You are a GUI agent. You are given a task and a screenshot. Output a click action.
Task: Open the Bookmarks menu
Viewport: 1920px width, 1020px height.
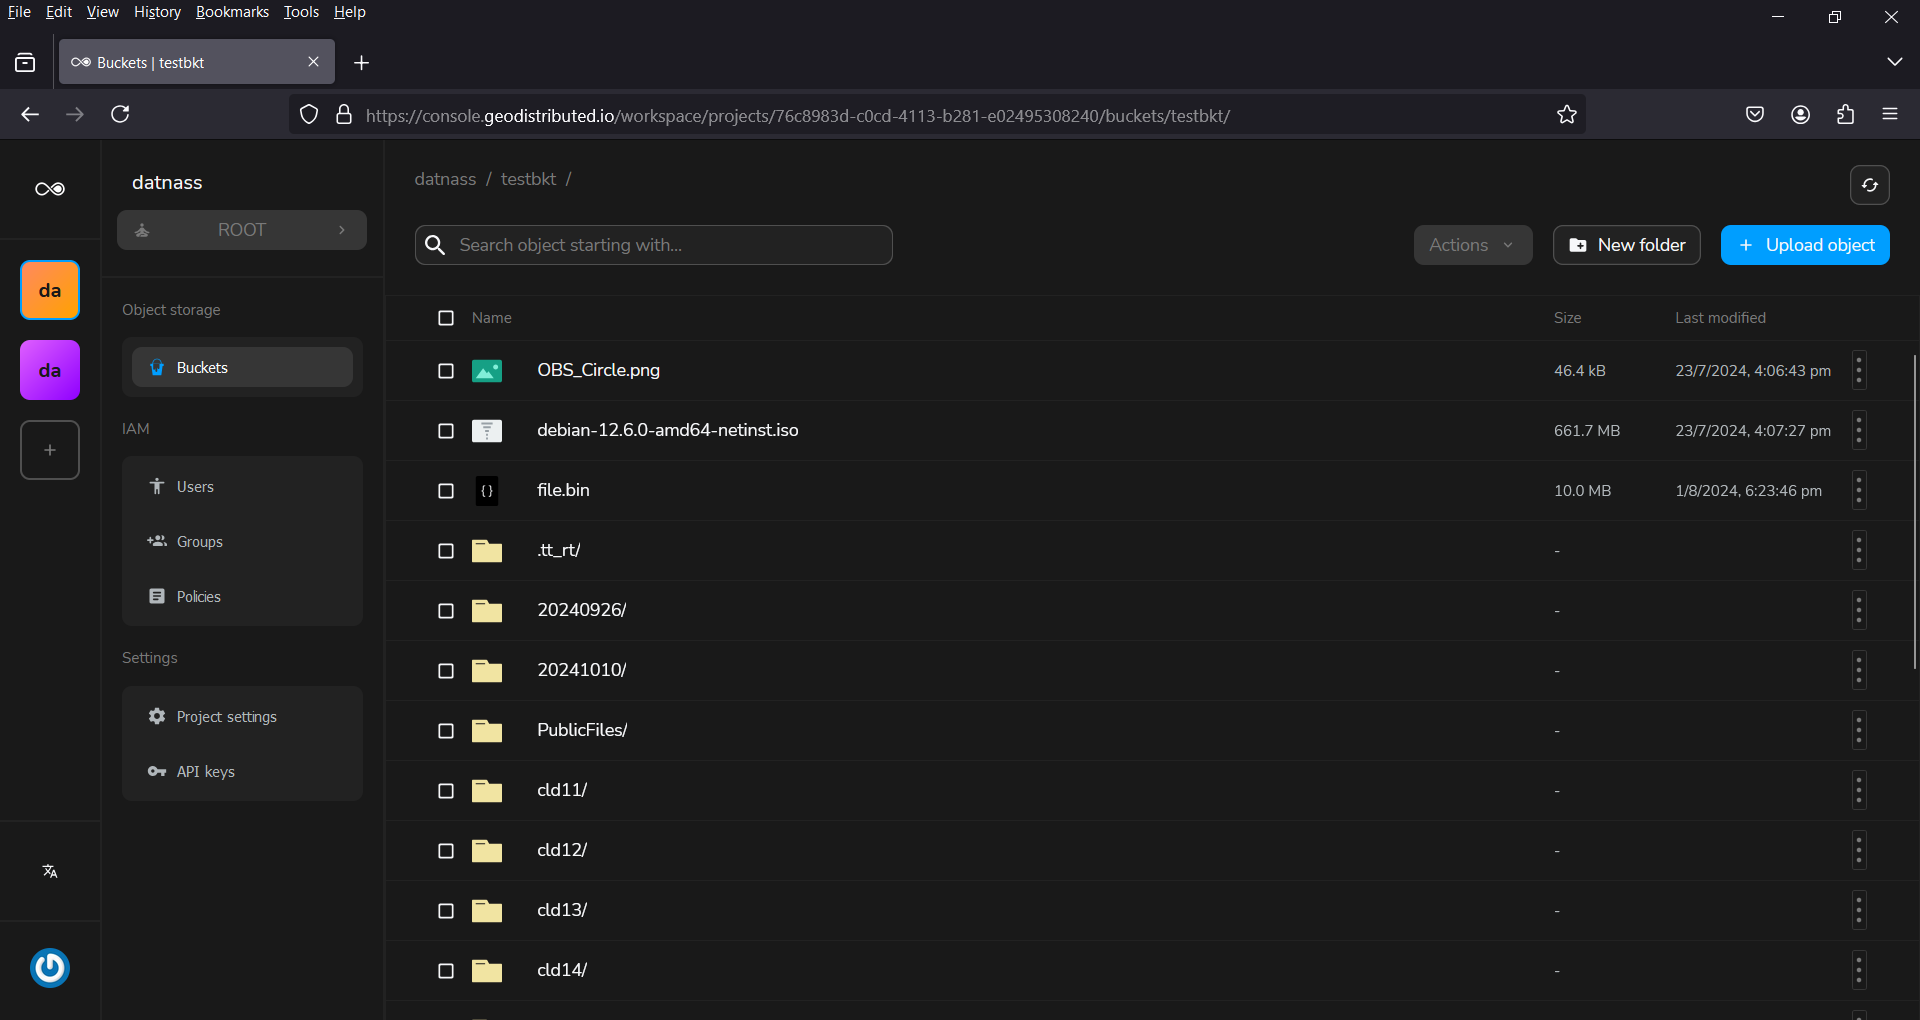coord(232,12)
